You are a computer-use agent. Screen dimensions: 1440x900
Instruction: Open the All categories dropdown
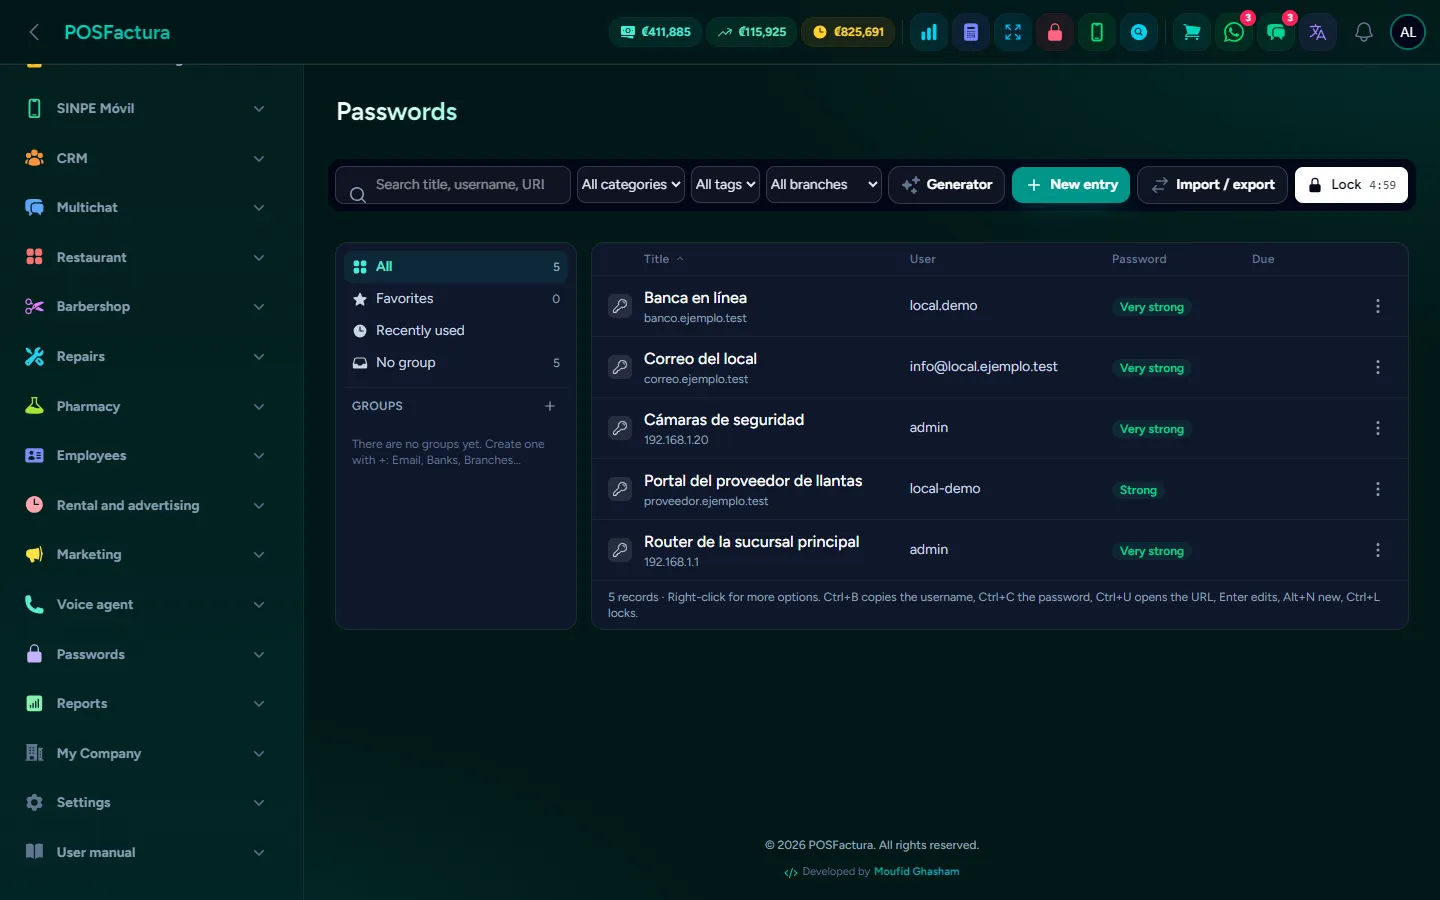(x=631, y=184)
